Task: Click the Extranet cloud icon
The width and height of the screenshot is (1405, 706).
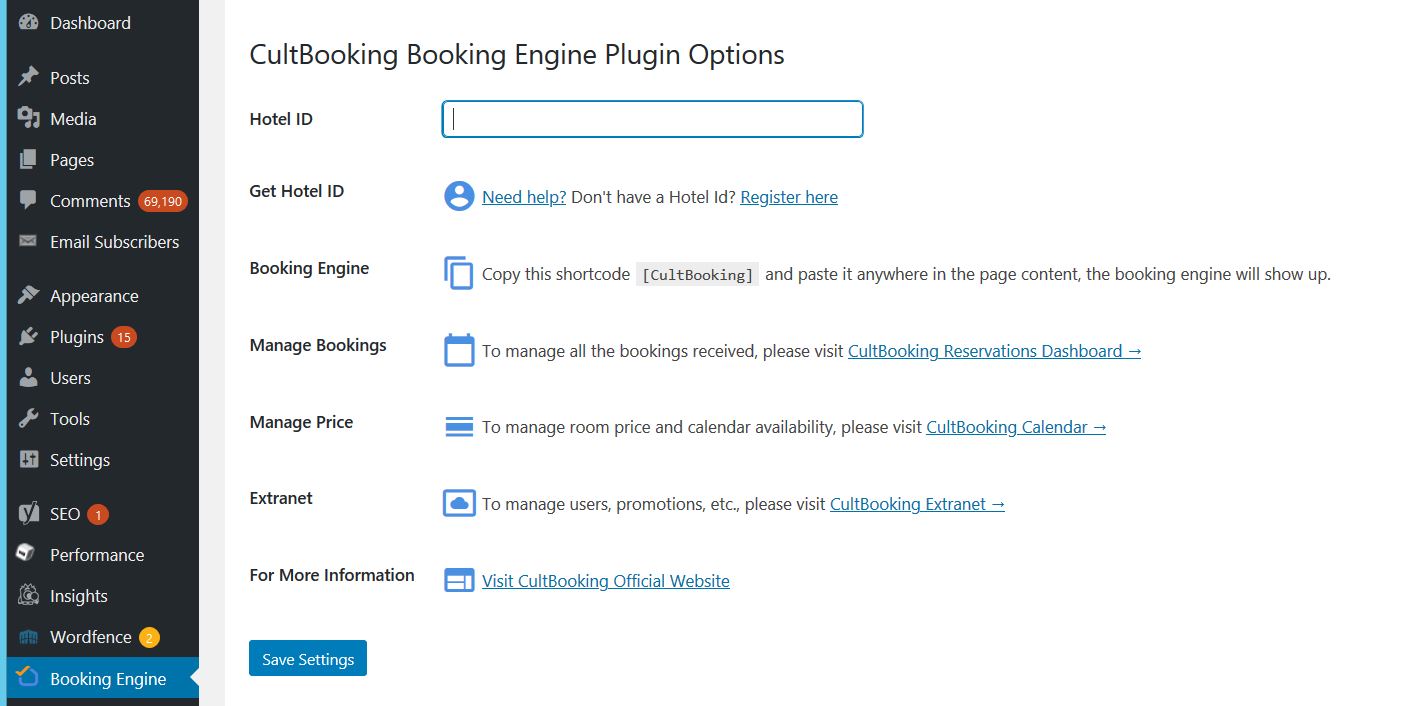Action: click(x=458, y=503)
